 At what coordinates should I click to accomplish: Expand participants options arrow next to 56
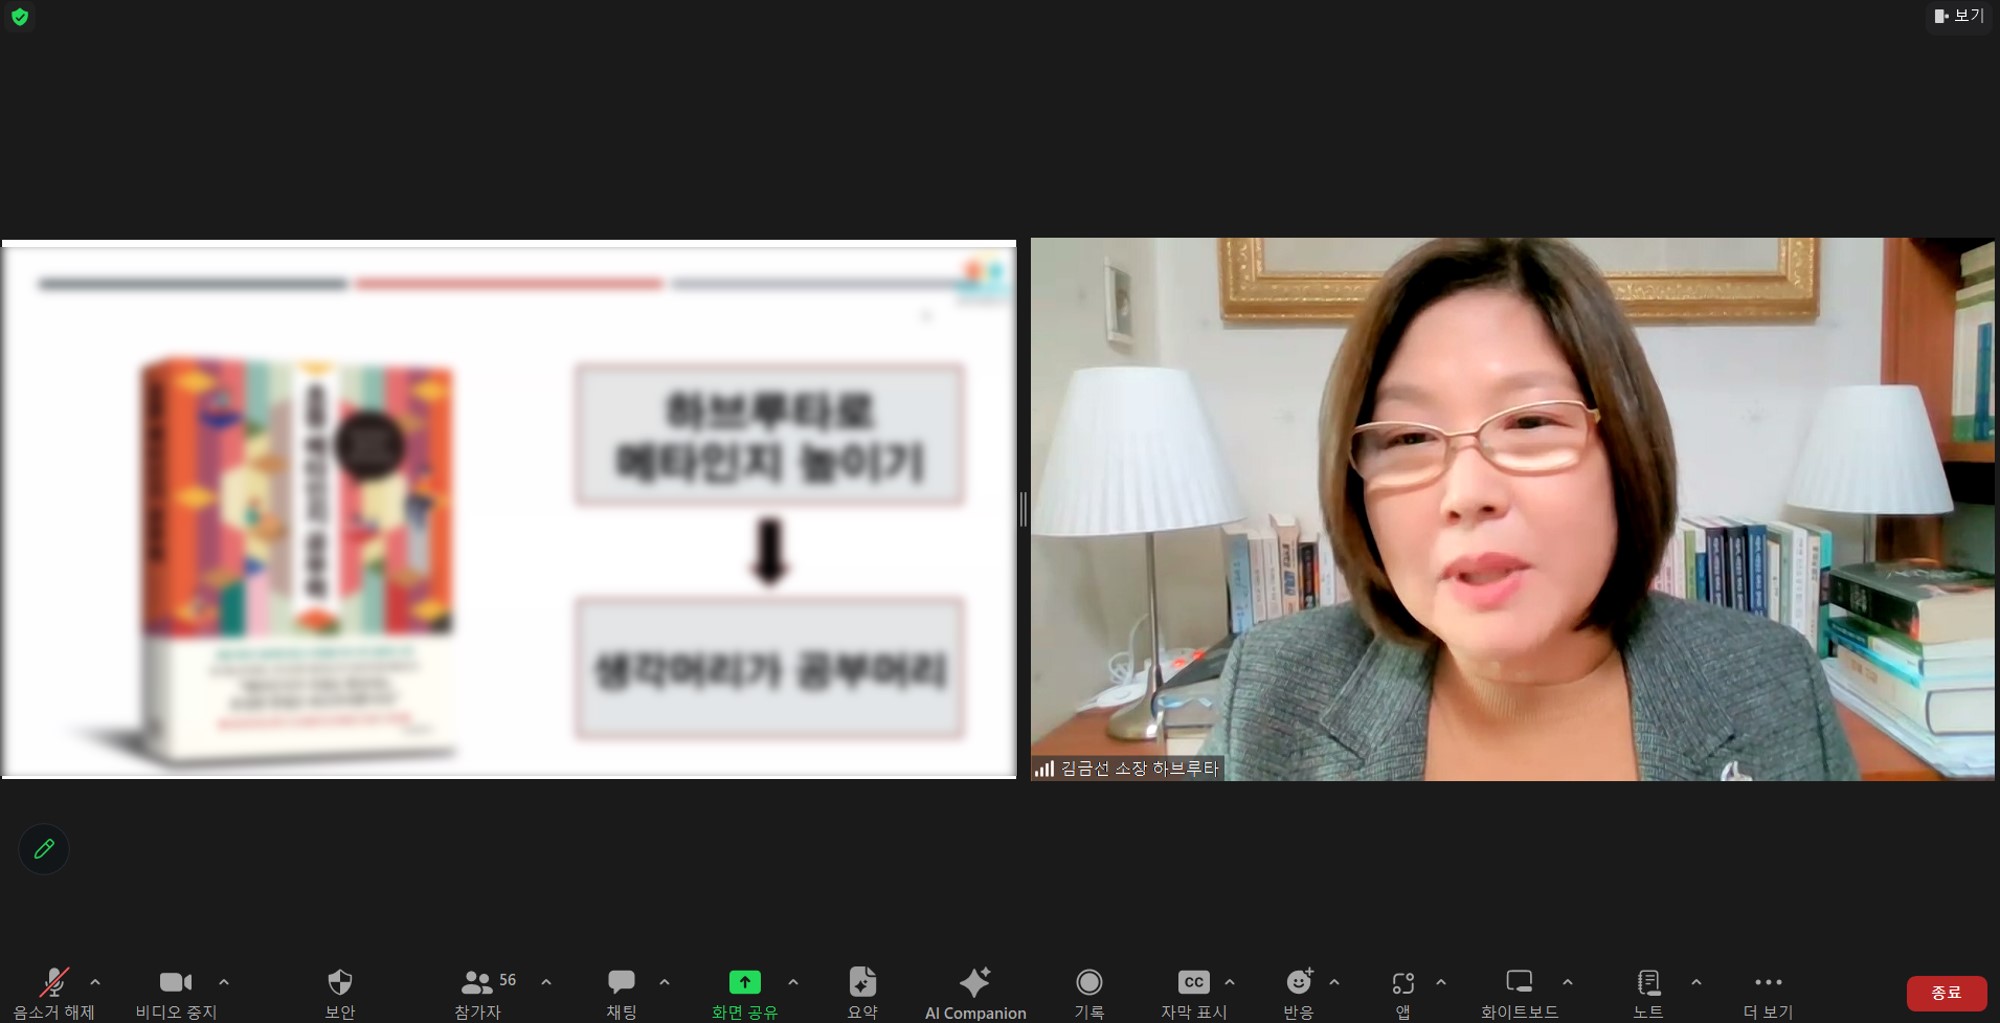pyautogui.click(x=546, y=983)
